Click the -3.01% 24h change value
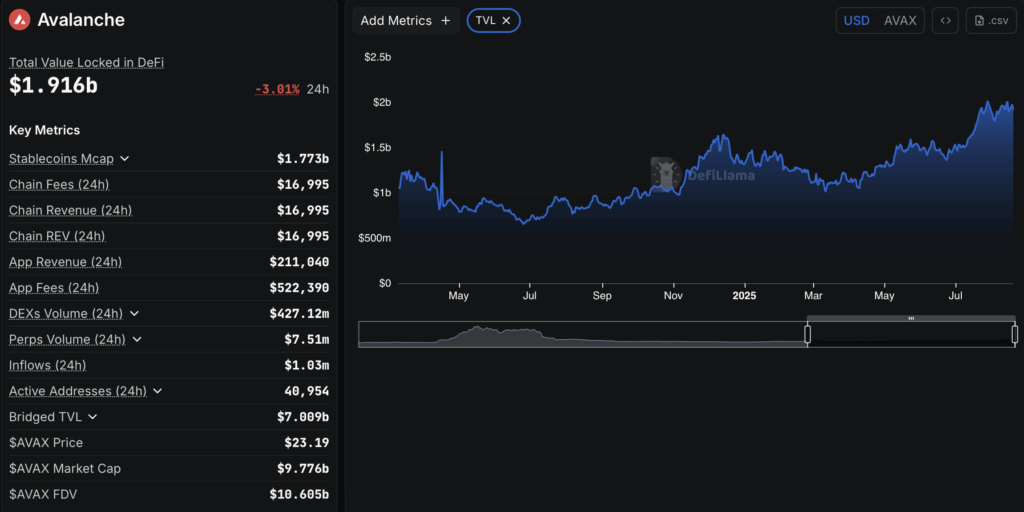The height and width of the screenshot is (512, 1024). [277, 89]
